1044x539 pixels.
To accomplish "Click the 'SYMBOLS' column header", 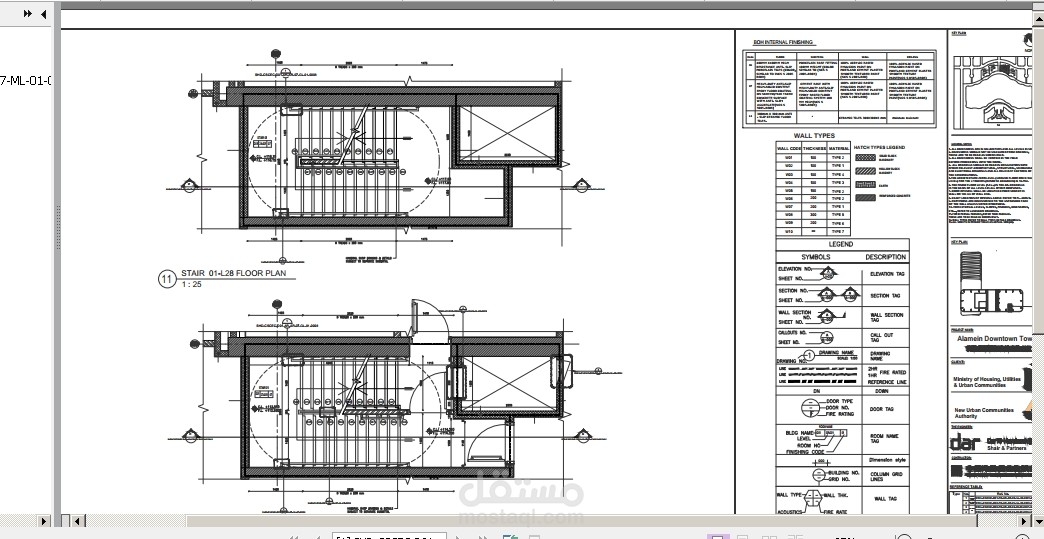I will [x=816, y=257].
